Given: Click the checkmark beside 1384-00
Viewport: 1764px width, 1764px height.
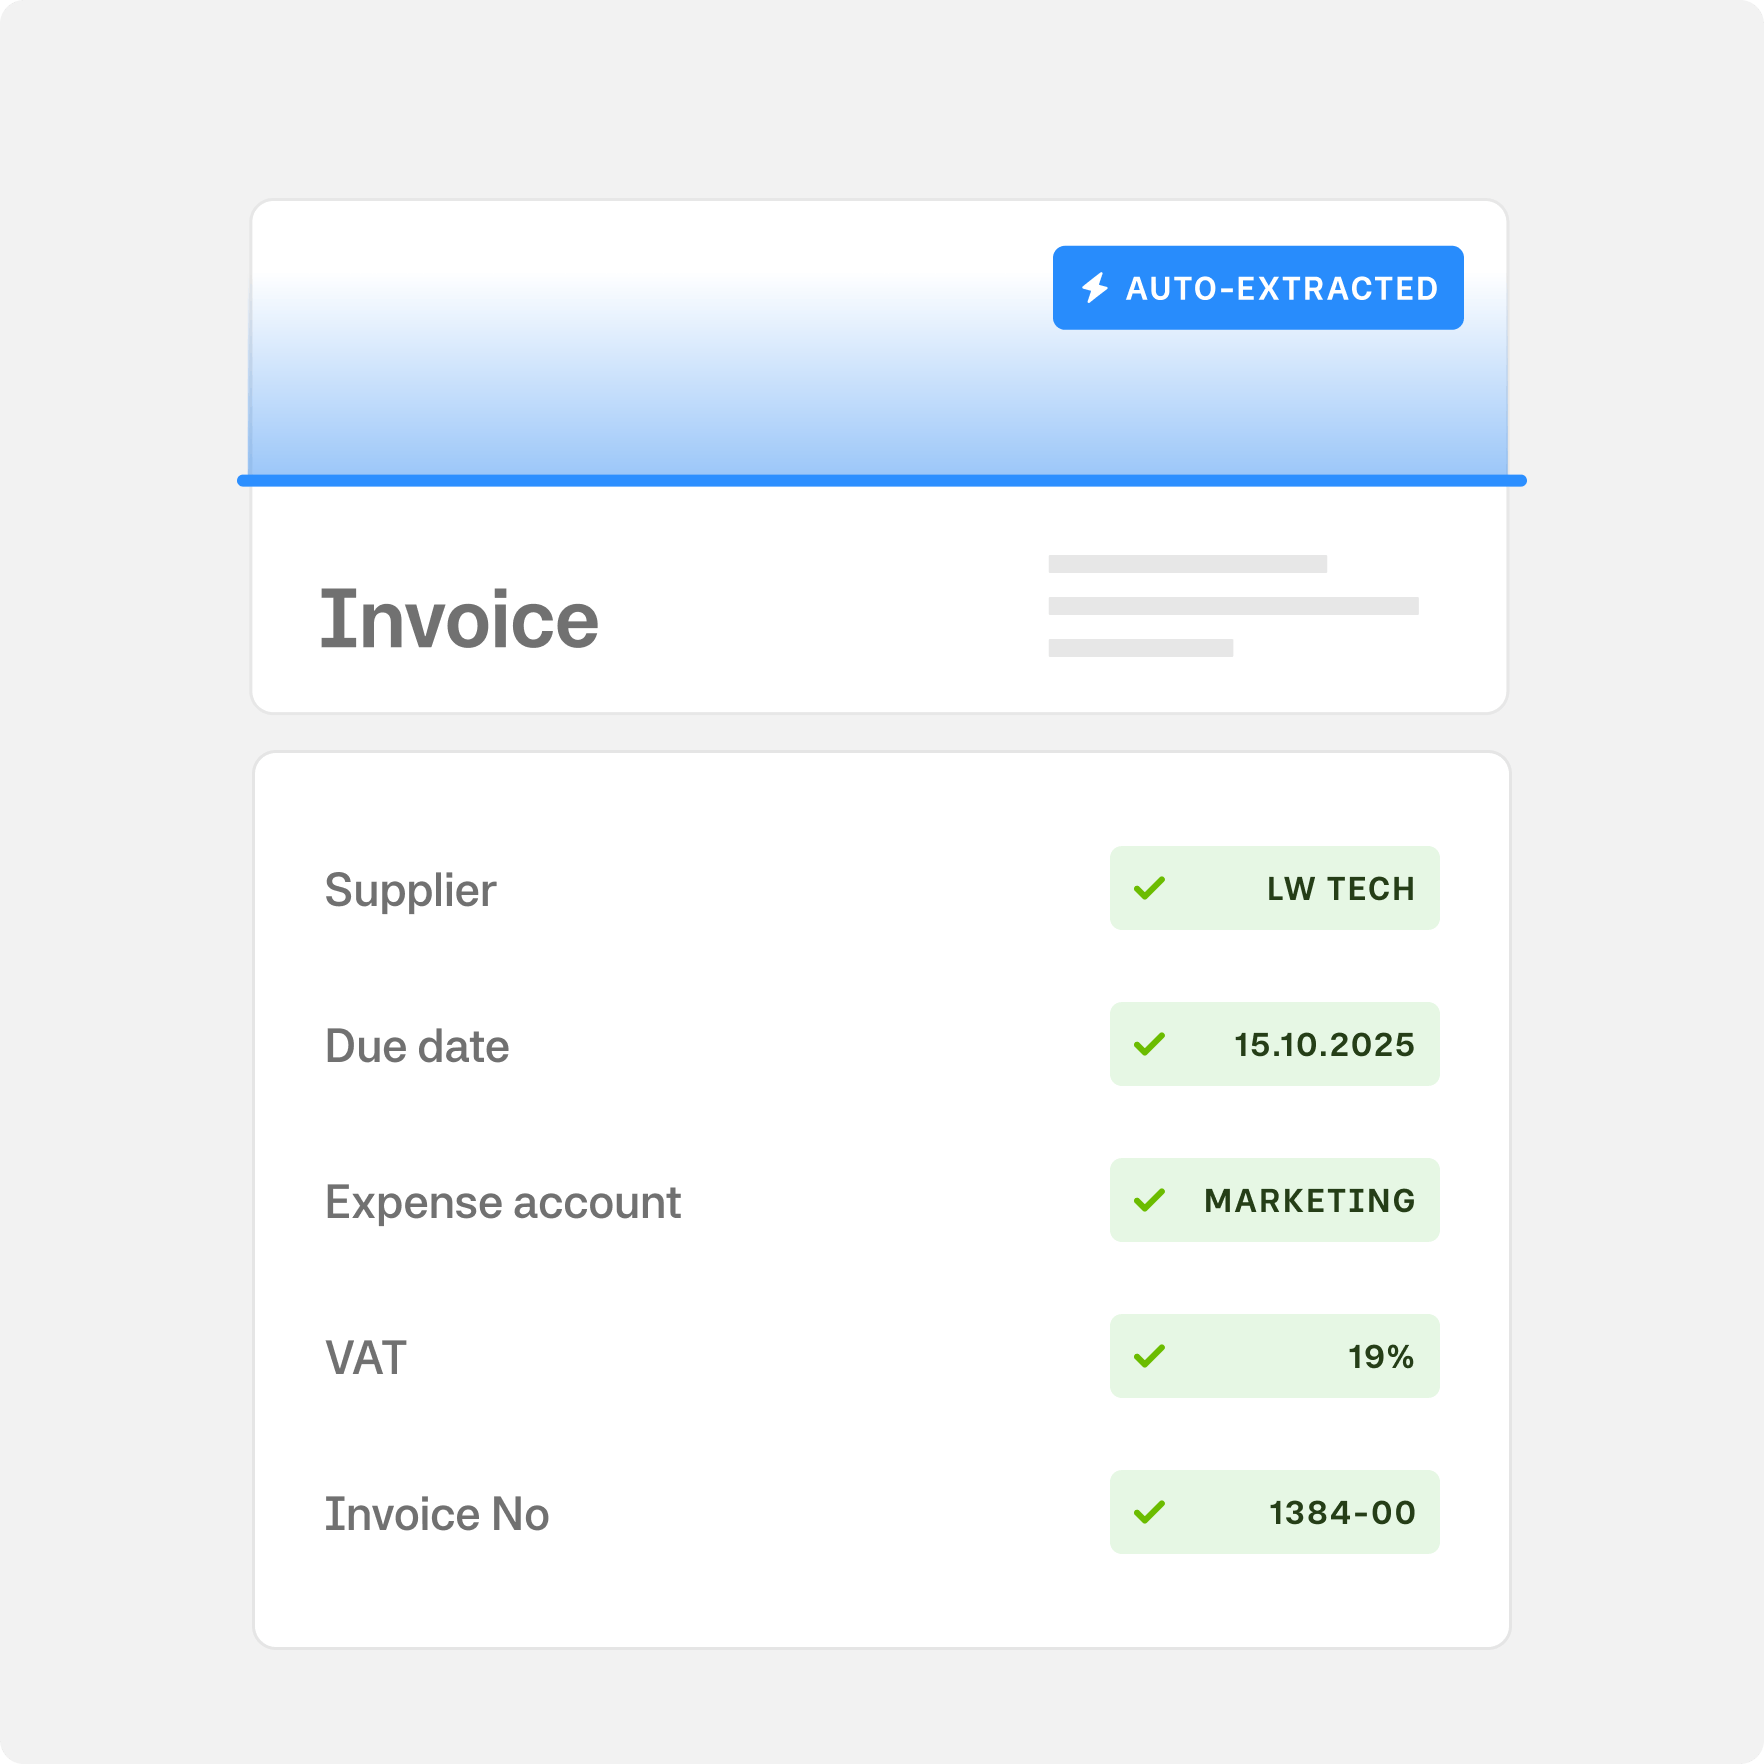Looking at the screenshot, I should [1149, 1512].
